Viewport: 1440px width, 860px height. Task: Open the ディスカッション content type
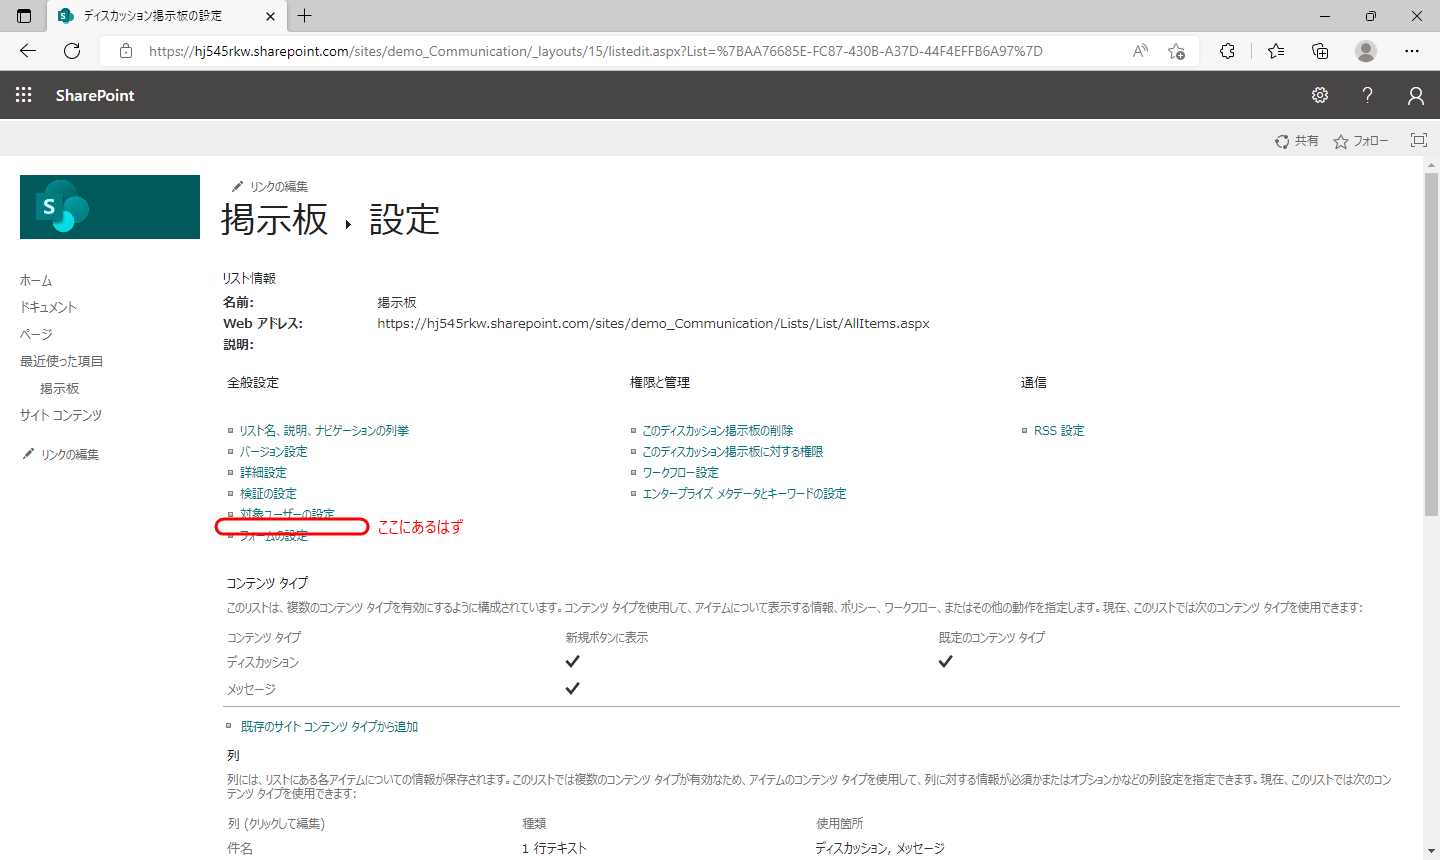[263, 662]
